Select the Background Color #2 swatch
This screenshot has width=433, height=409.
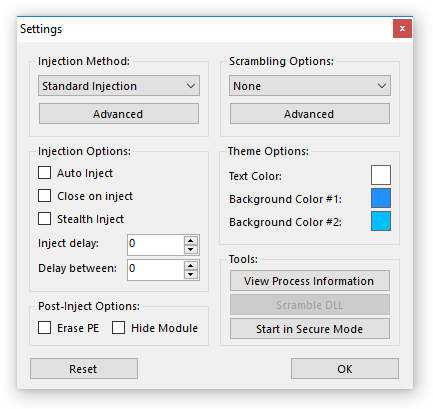381,221
